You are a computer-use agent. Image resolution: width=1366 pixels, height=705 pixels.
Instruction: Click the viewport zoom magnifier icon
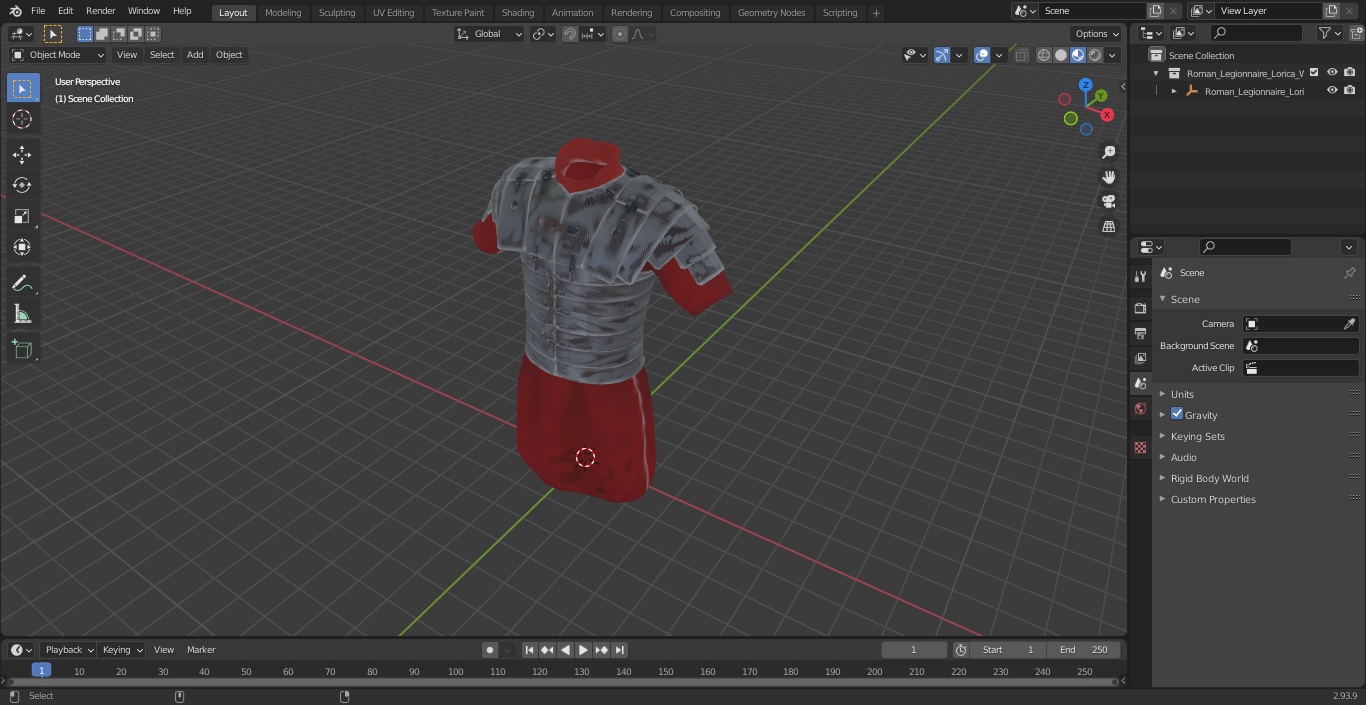(x=1108, y=152)
